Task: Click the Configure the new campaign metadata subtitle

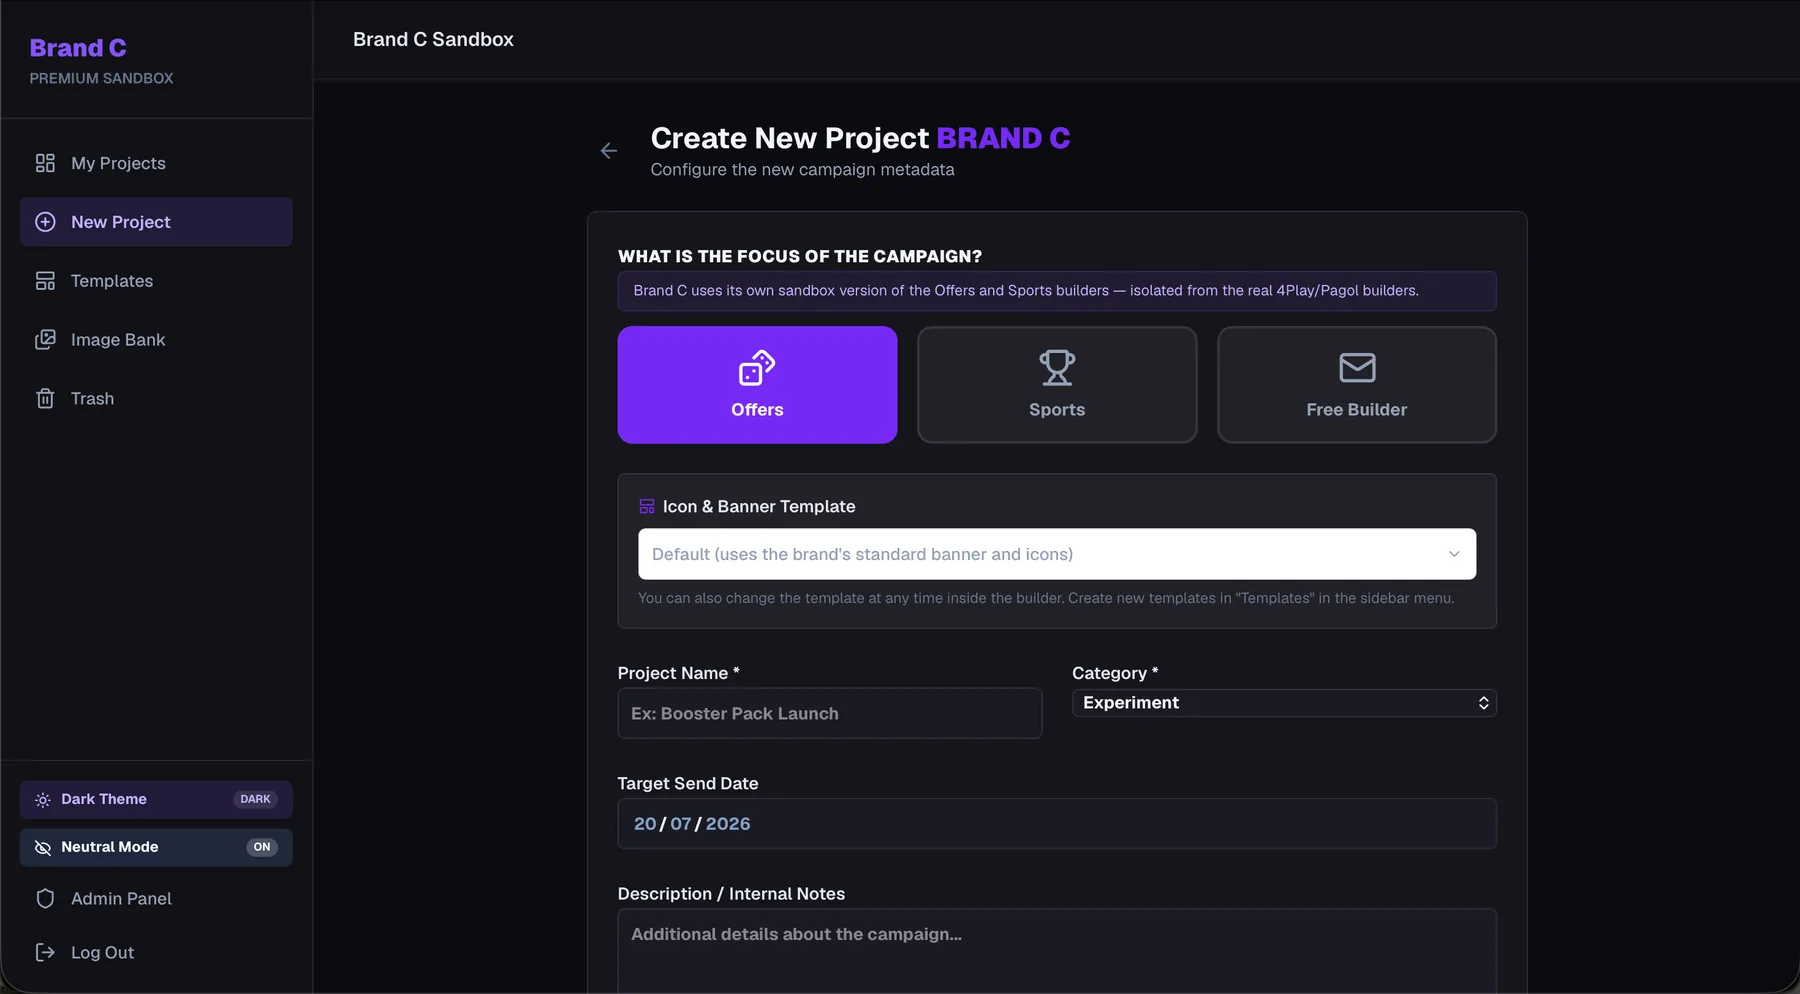Action: (x=802, y=170)
